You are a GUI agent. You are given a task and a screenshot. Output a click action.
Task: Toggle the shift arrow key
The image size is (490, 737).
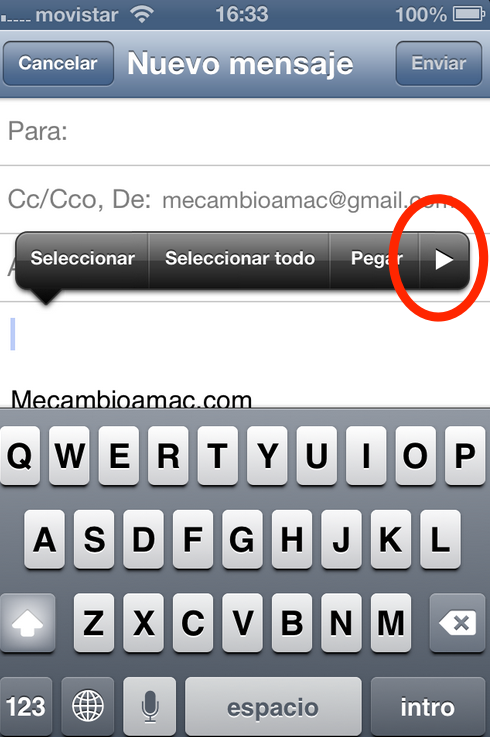tap(27, 623)
